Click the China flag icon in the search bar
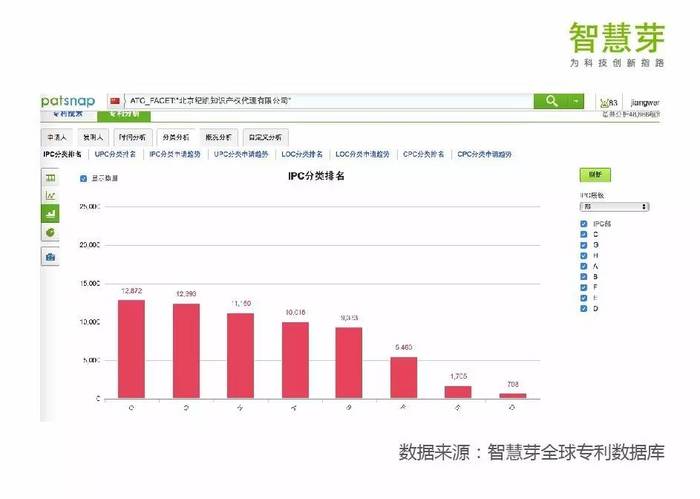Image resolution: width=700 pixels, height=499 pixels. pos(115,101)
